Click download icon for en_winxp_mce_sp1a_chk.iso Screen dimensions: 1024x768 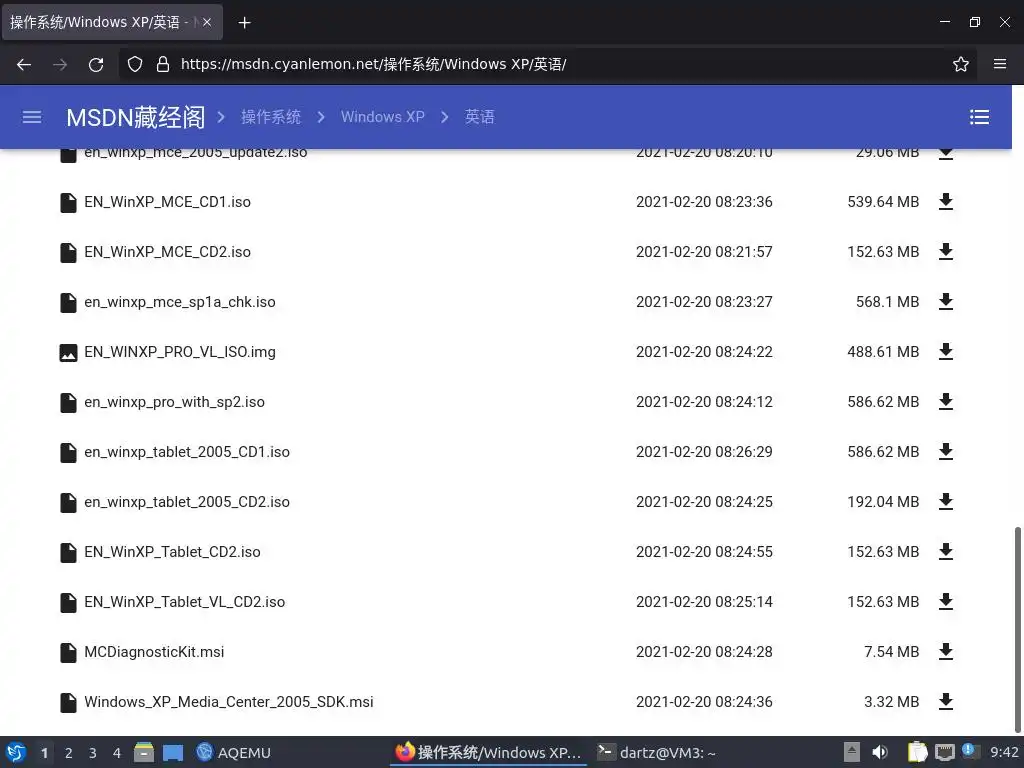coord(946,302)
